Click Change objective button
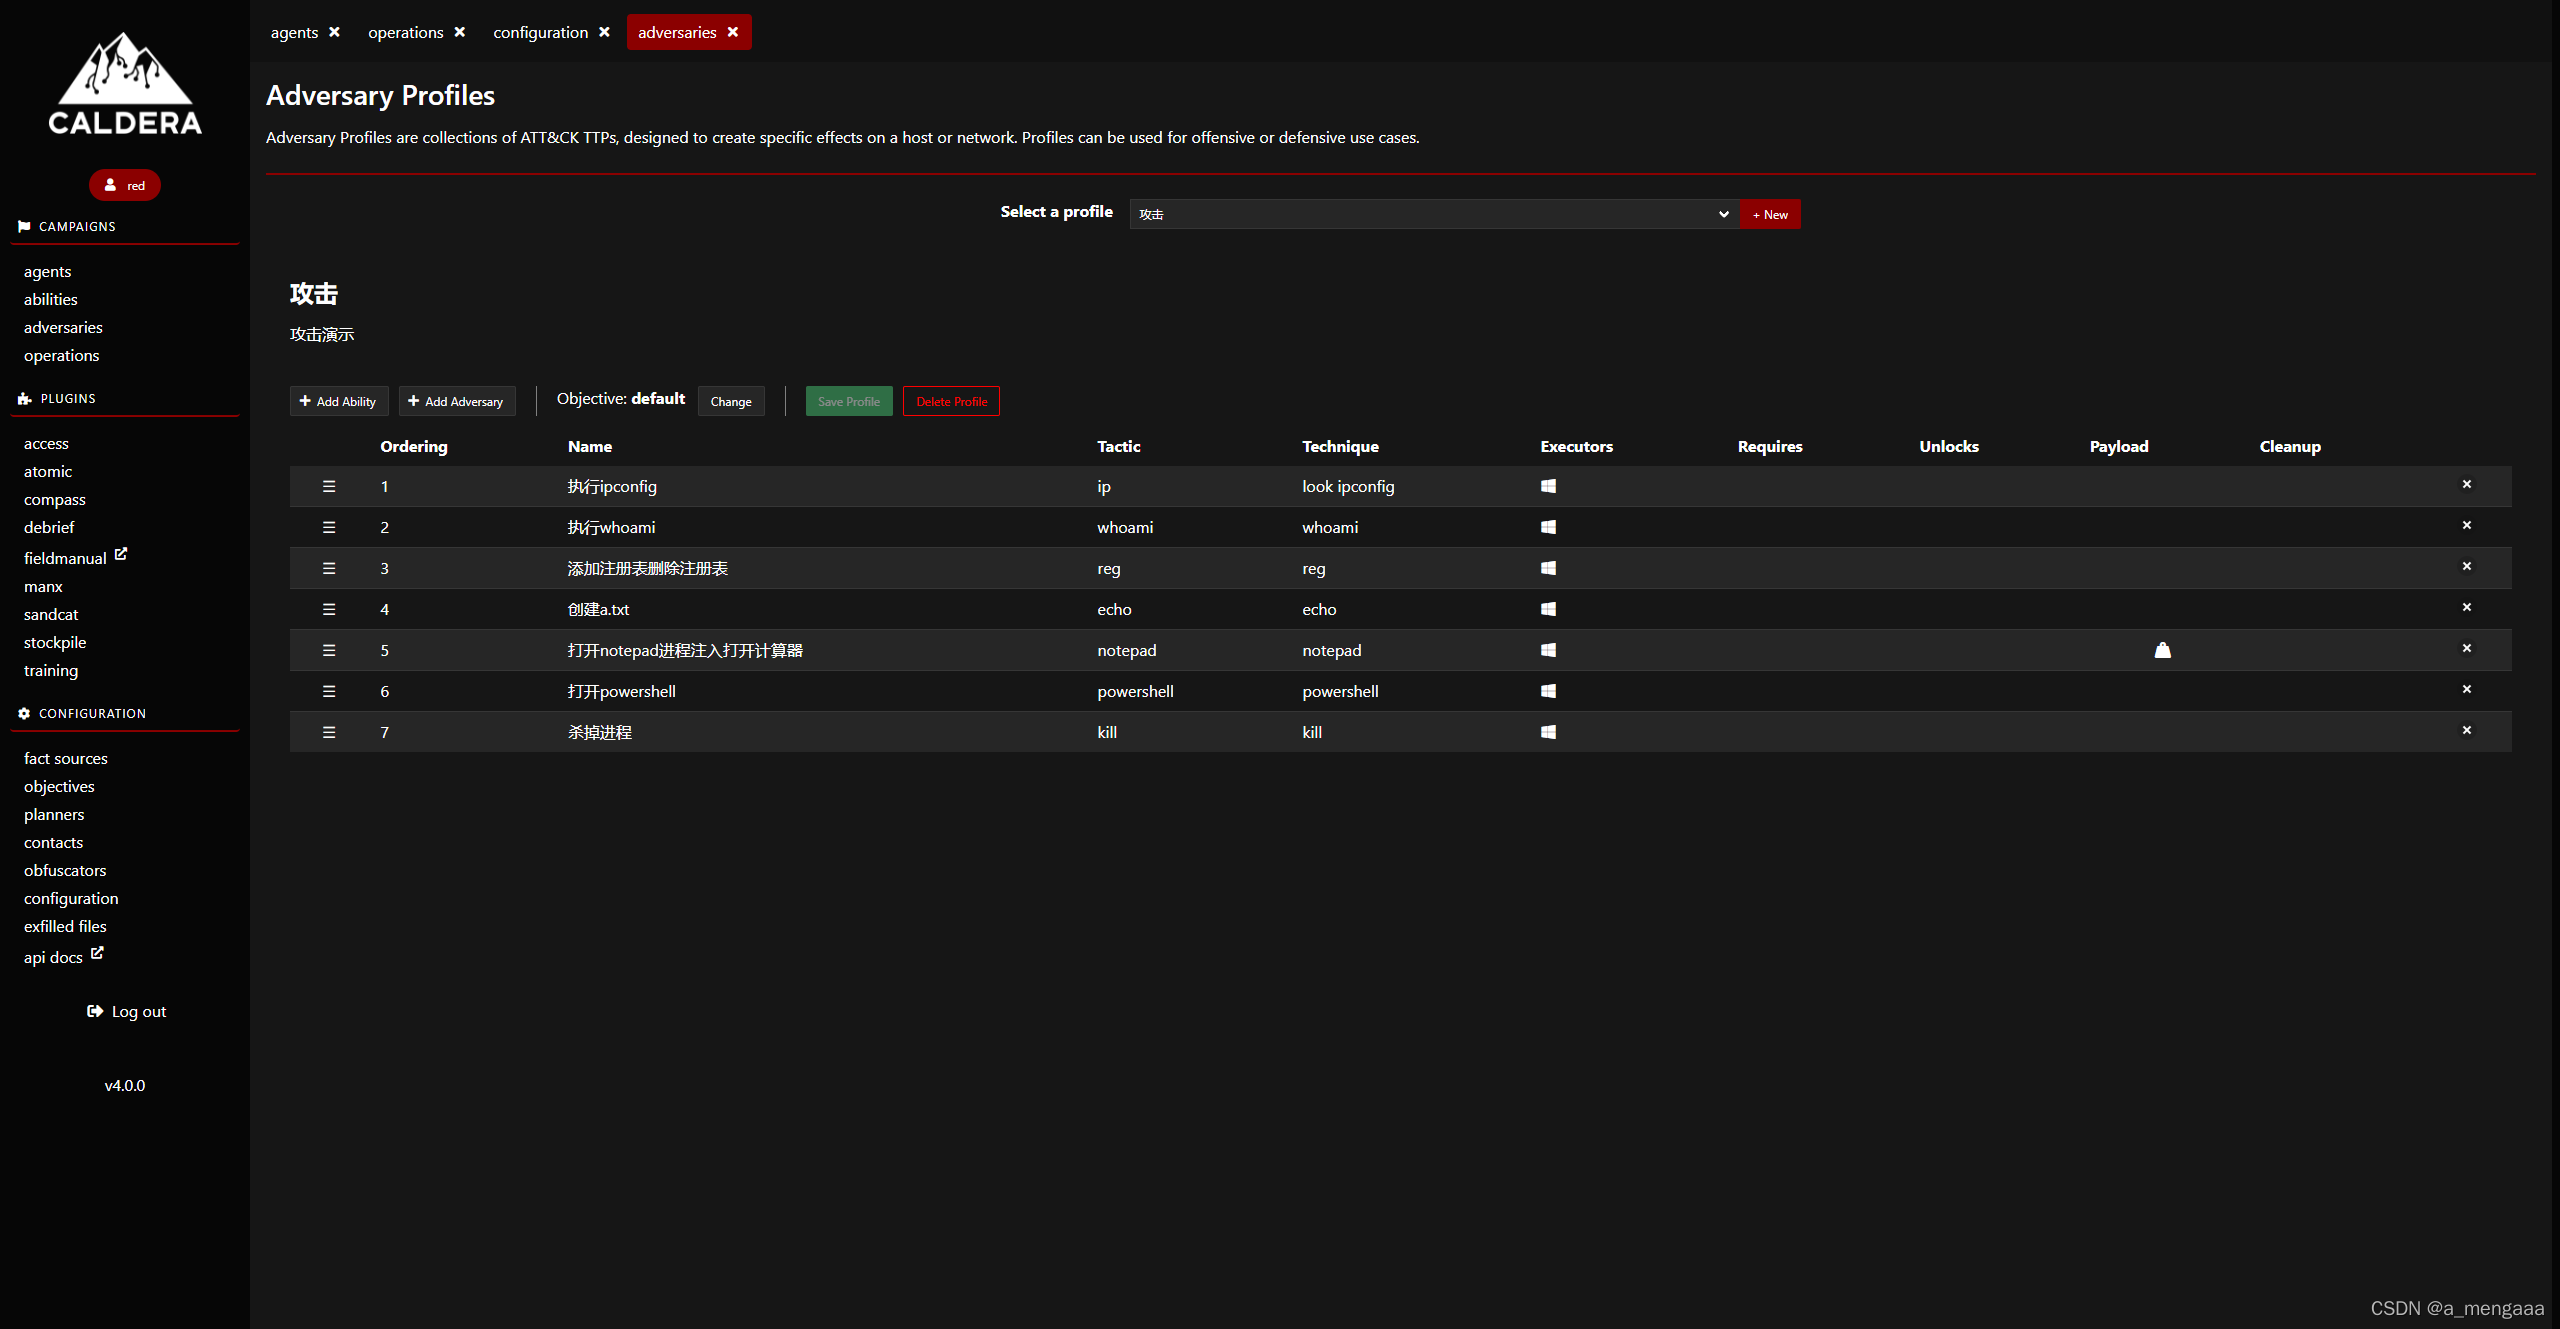This screenshot has height=1329, width=2560. pos(731,401)
